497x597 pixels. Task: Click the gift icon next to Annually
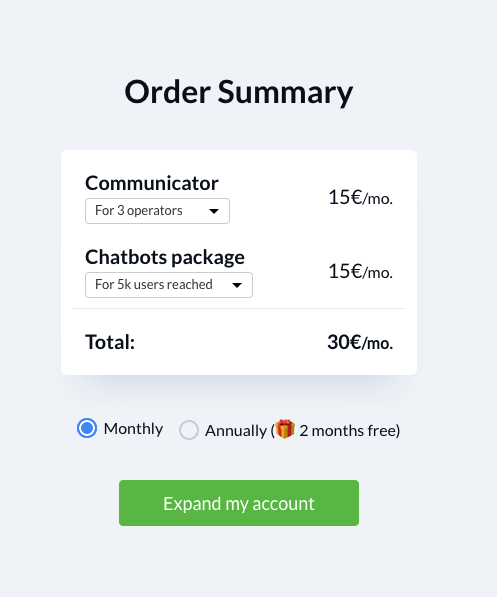[285, 429]
